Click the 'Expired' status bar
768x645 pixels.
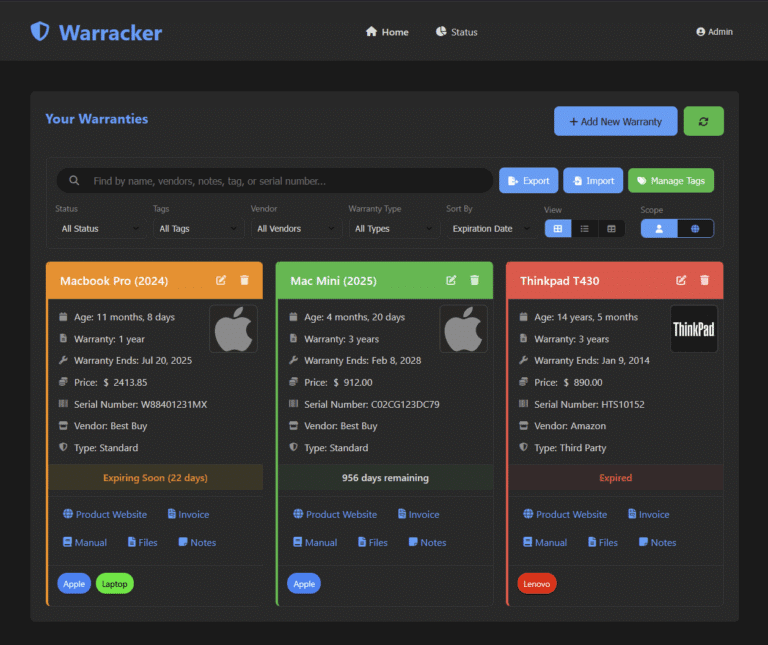point(616,478)
